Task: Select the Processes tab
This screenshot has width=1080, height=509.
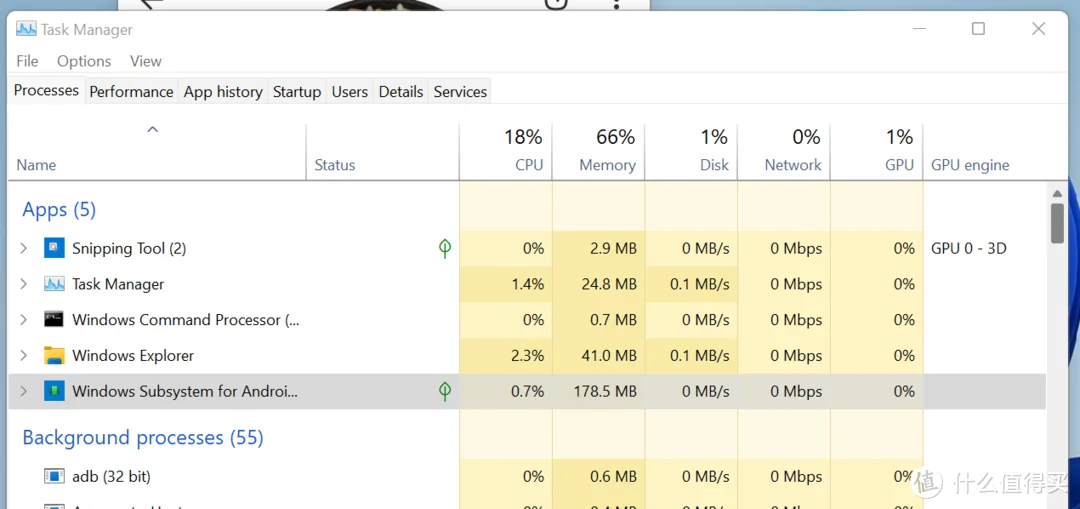Action: pyautogui.click(x=46, y=90)
